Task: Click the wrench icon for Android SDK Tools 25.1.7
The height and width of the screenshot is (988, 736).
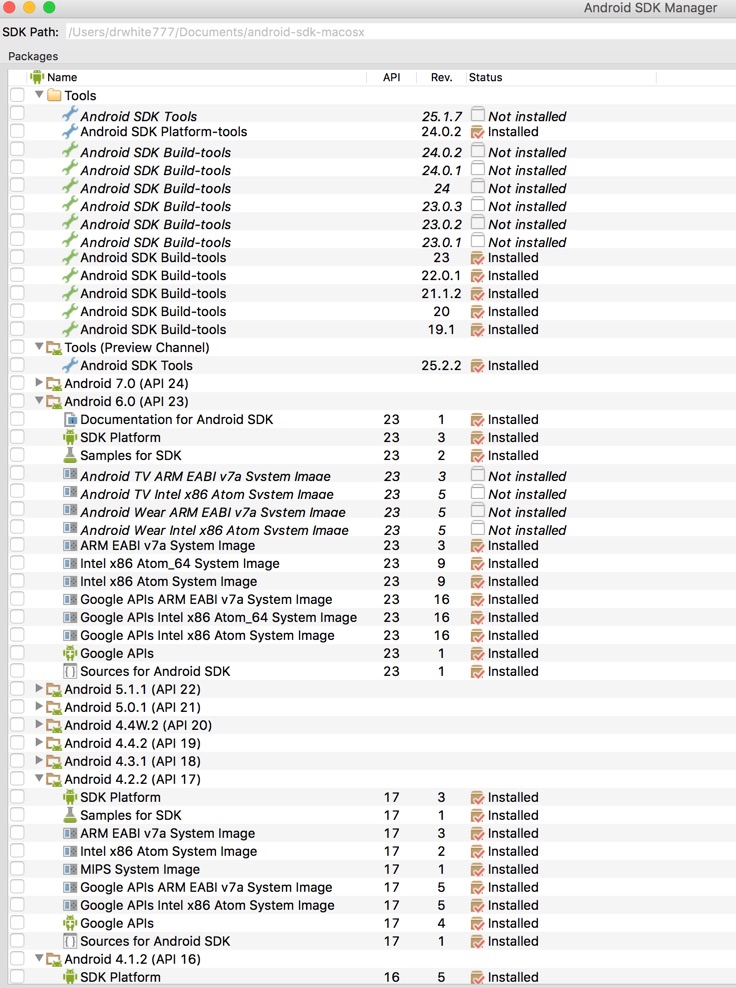Action: [x=69, y=114]
